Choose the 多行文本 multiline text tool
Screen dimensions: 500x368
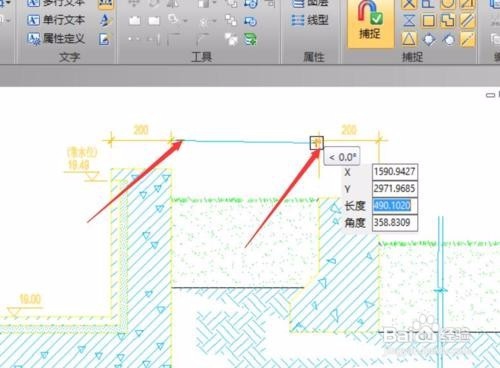click(x=56, y=3)
